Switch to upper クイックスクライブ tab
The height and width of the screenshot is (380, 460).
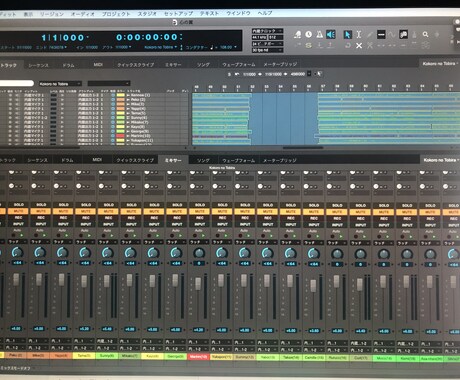pos(135,65)
